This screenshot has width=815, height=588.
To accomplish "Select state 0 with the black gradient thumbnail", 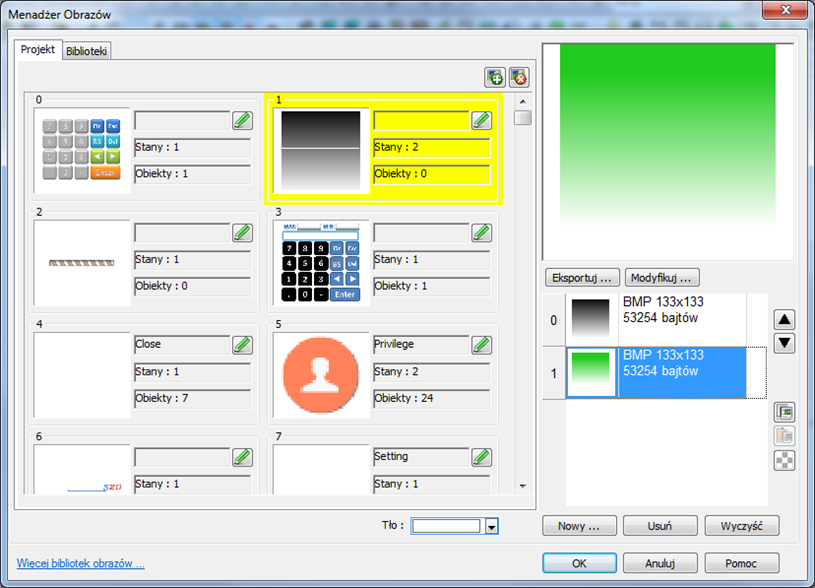I will pyautogui.click(x=590, y=319).
